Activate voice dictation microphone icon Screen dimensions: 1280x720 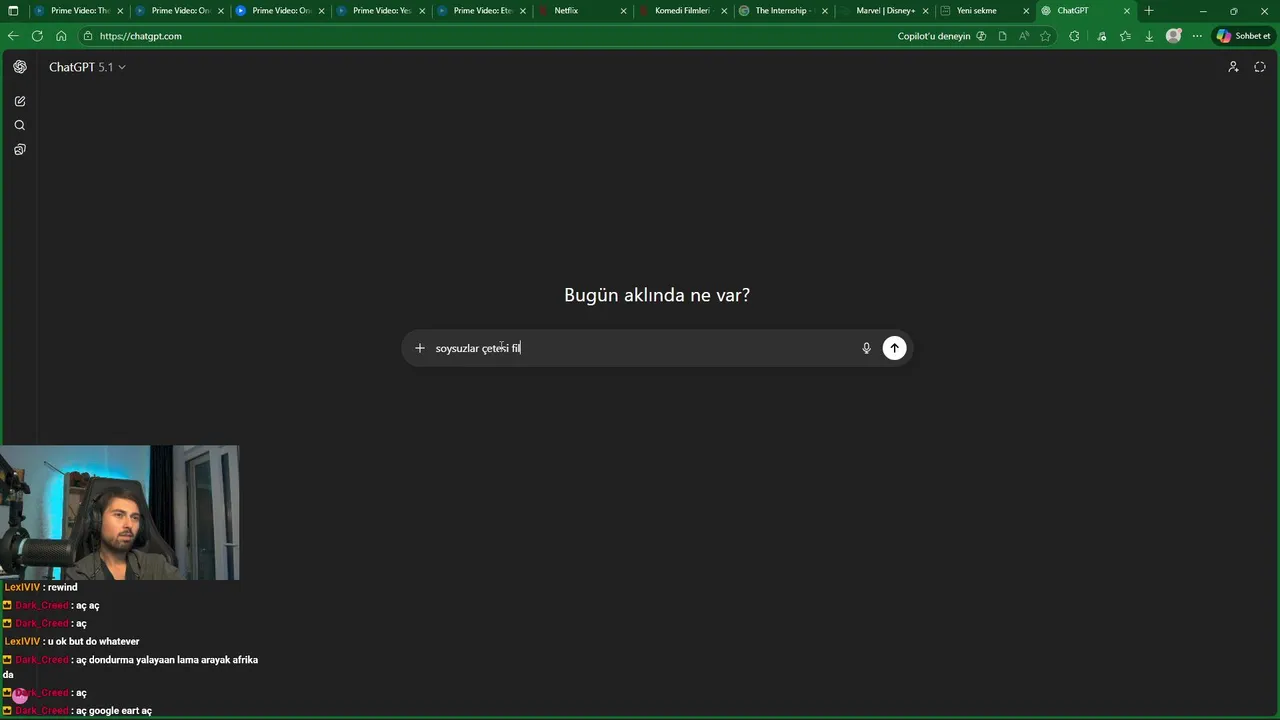866,348
